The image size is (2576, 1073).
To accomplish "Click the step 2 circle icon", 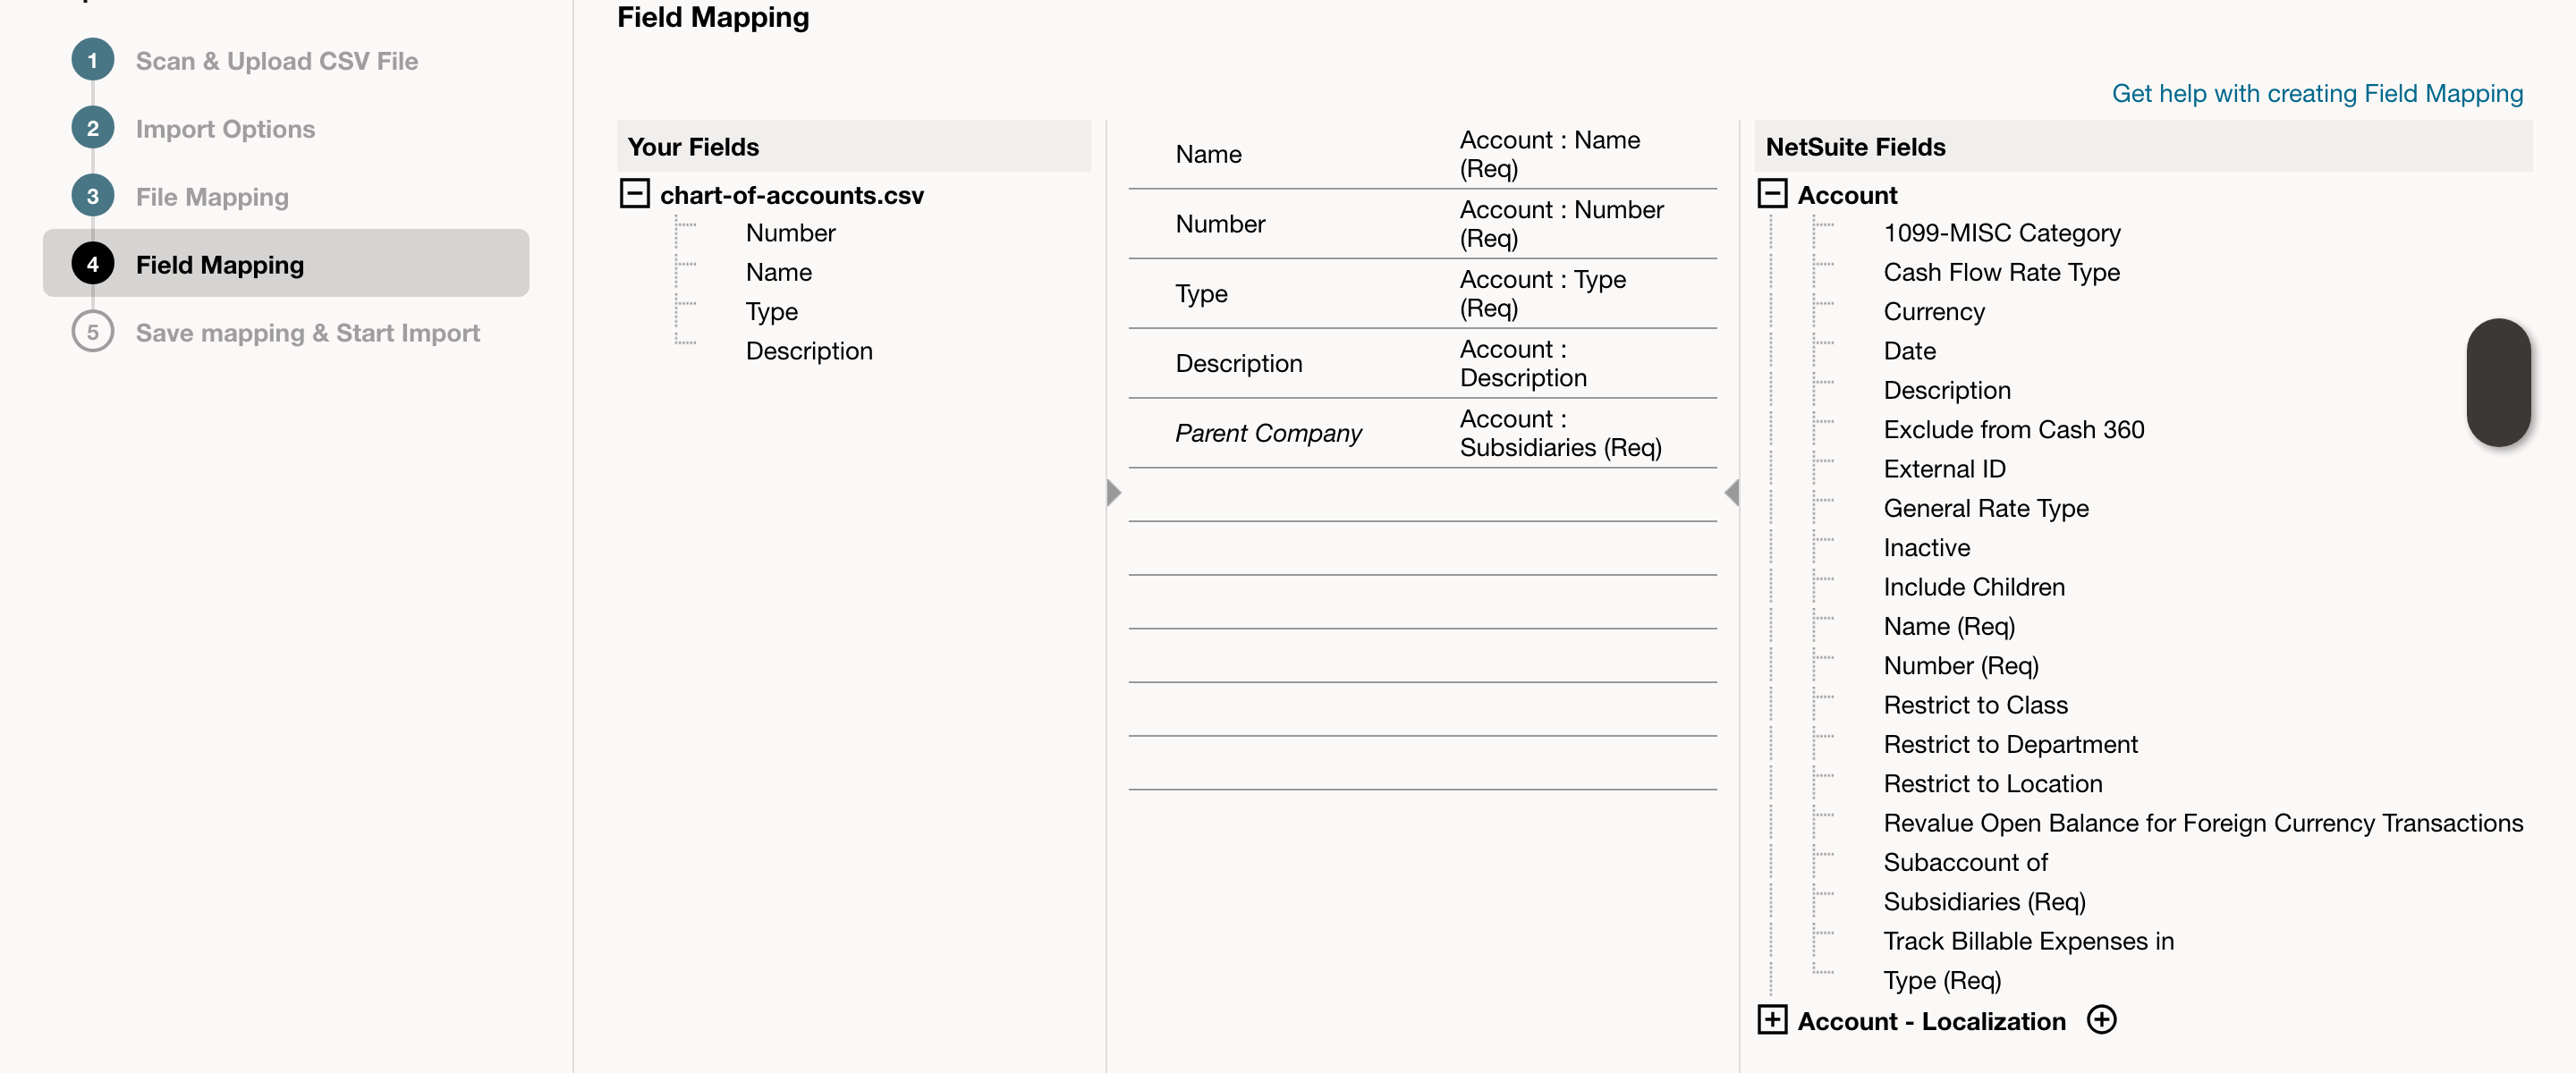I will click(x=93, y=128).
